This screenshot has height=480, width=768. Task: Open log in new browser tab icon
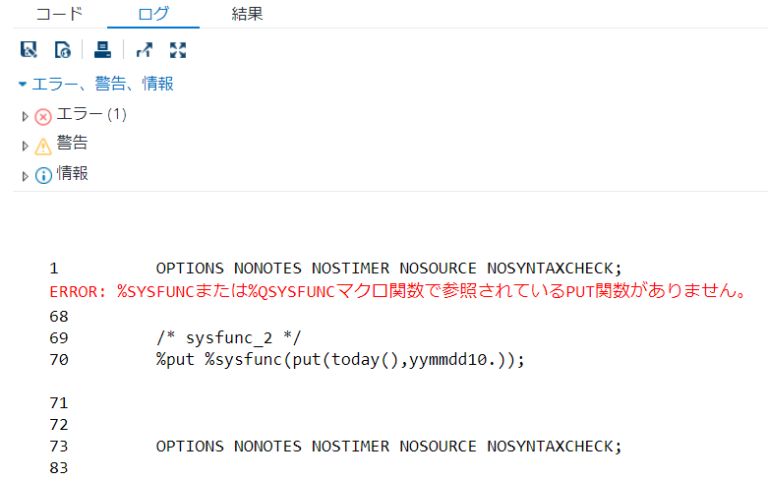(x=144, y=50)
